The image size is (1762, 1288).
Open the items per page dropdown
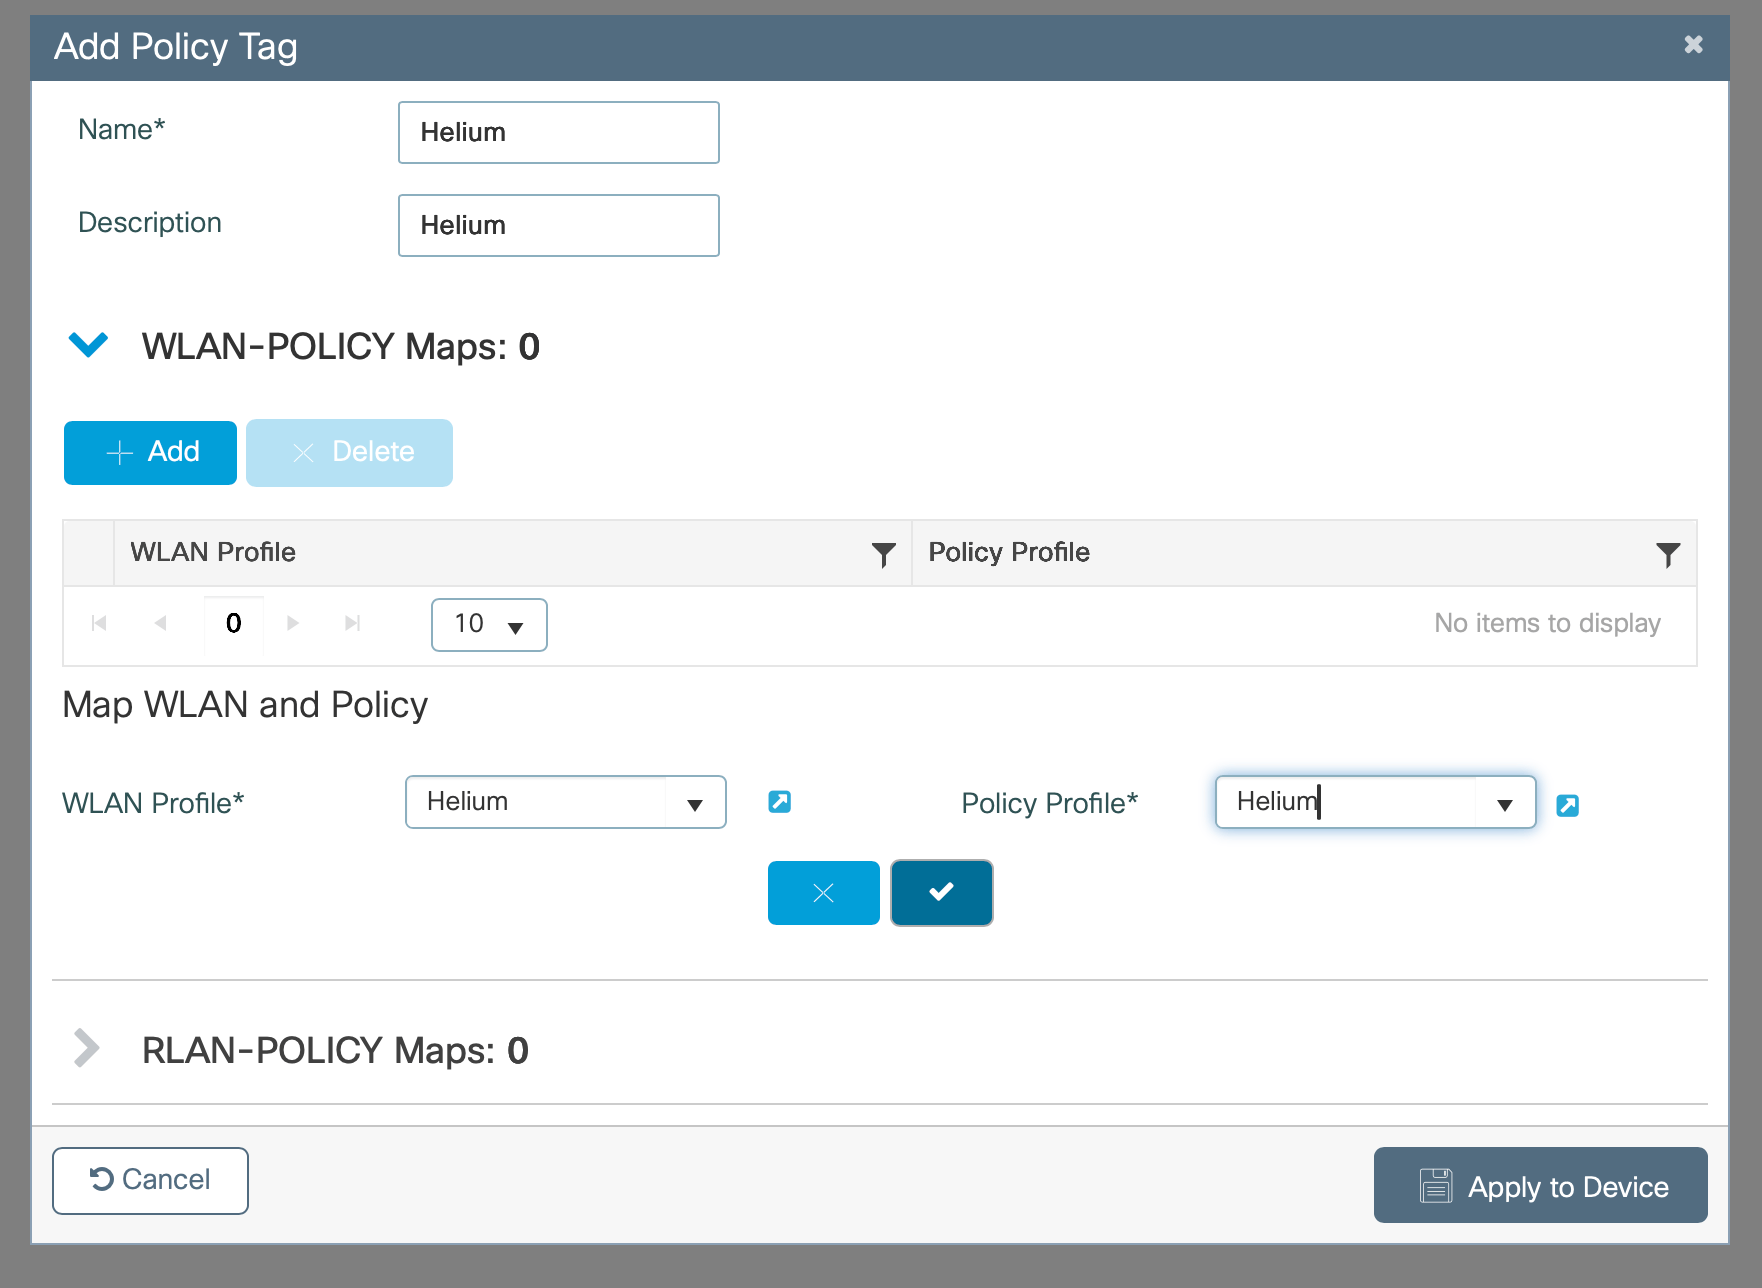click(x=489, y=625)
